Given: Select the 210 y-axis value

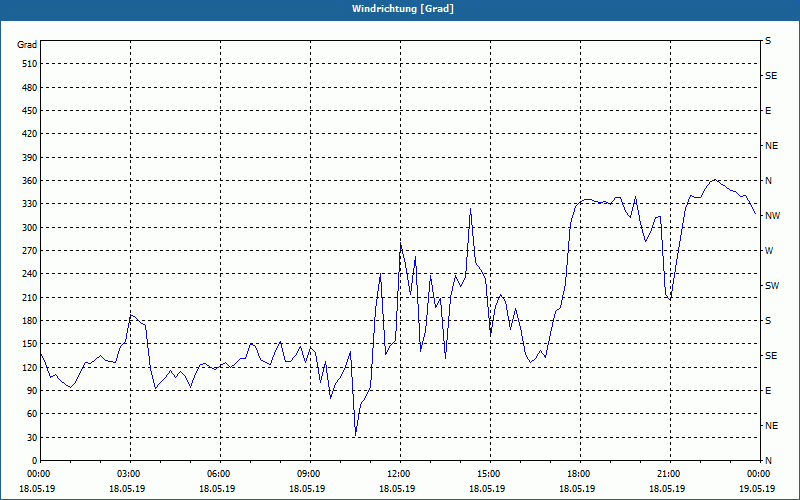Looking at the screenshot, I should click(30, 297).
